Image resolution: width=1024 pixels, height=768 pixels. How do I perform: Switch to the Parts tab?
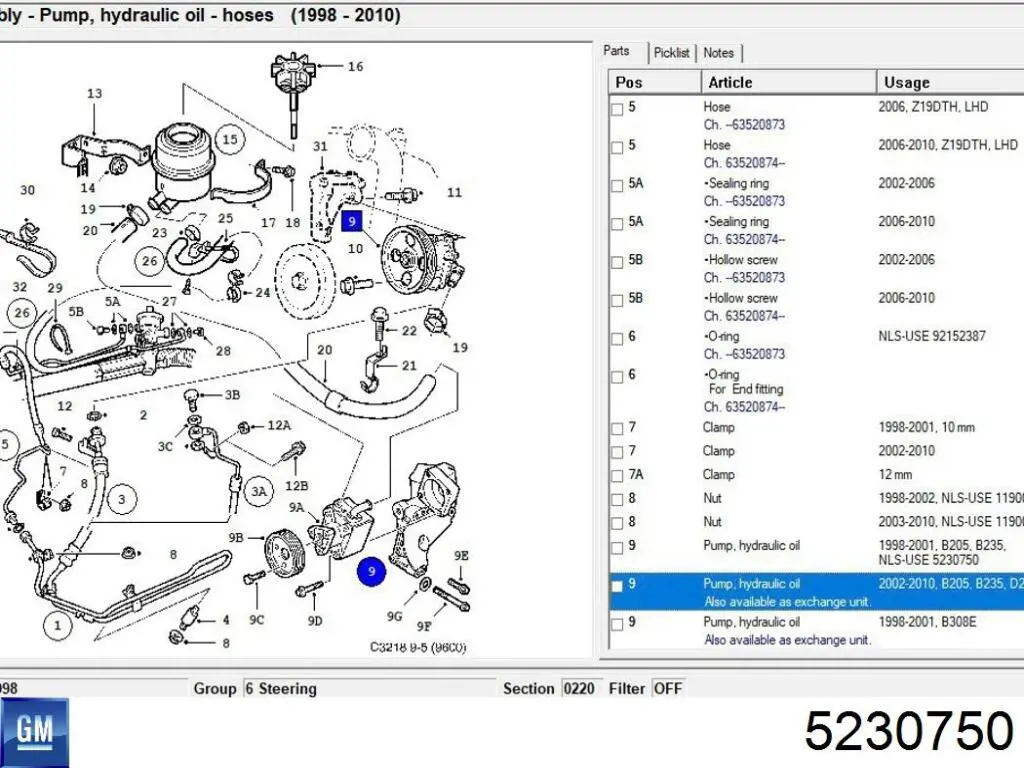pyautogui.click(x=616, y=51)
